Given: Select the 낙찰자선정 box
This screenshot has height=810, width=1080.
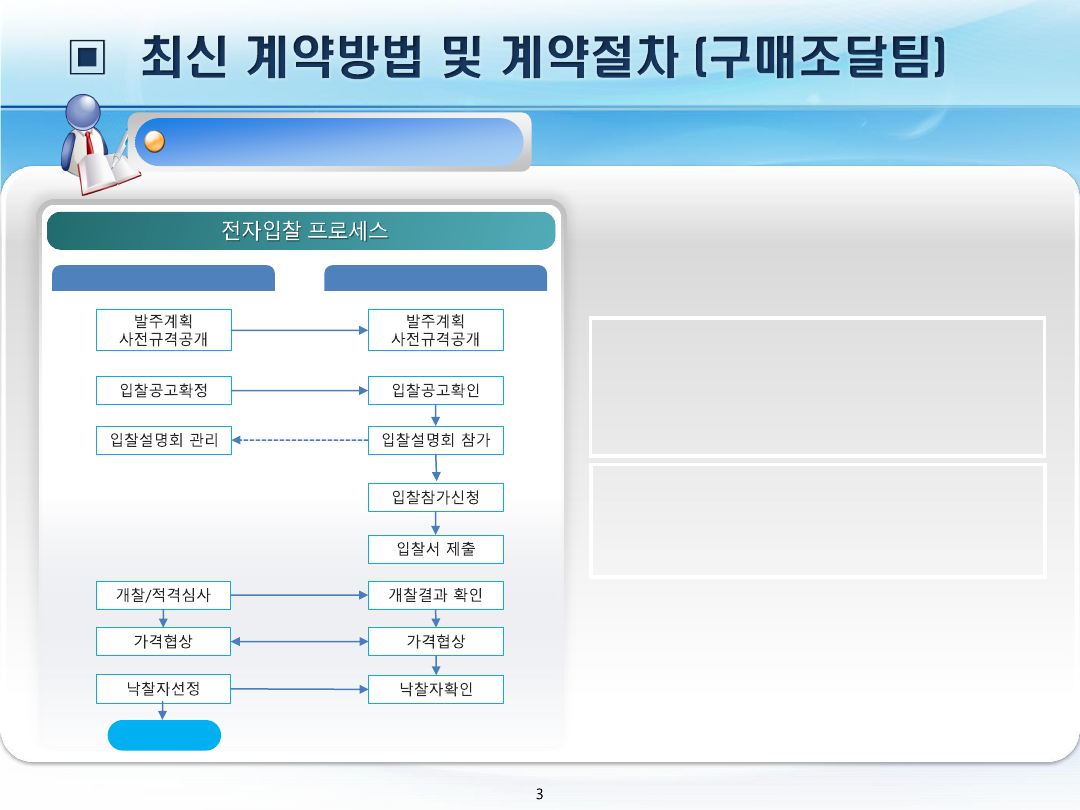Looking at the screenshot, I should [x=164, y=689].
